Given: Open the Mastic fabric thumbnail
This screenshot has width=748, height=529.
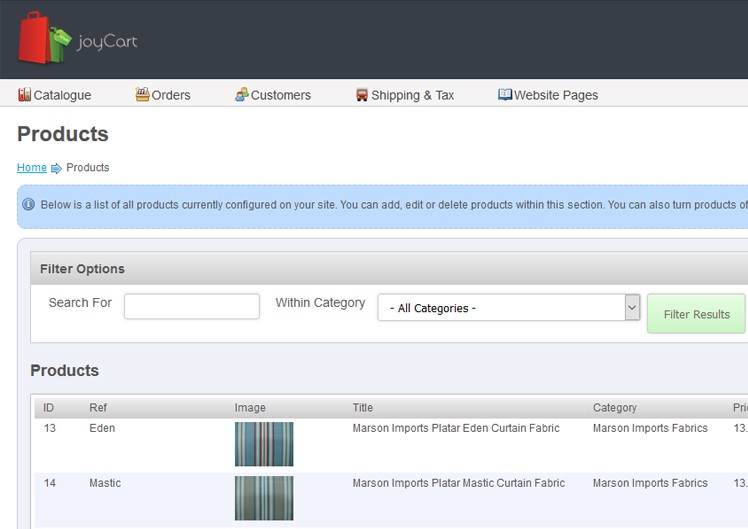Looking at the screenshot, I should click(x=264, y=498).
